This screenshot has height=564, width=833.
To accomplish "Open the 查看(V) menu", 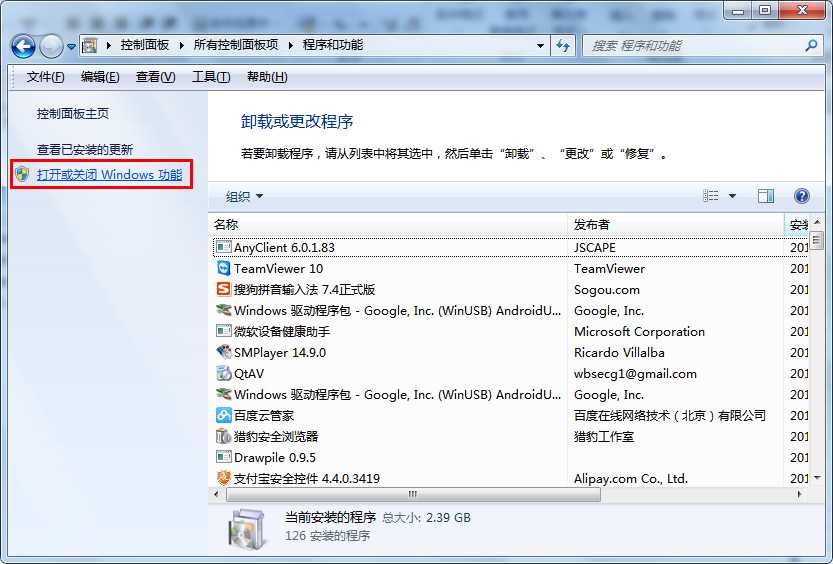I will pos(155,77).
